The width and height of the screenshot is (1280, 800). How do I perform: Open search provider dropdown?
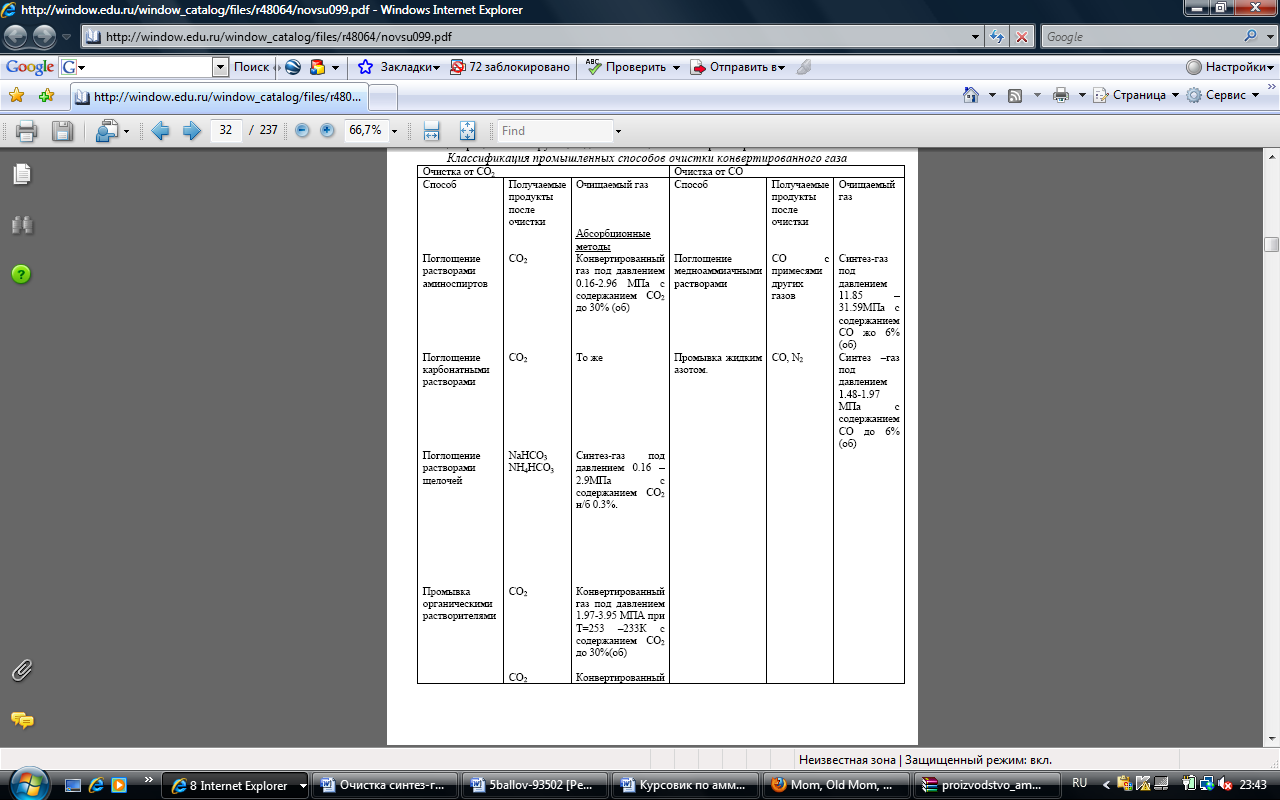click(1269, 37)
